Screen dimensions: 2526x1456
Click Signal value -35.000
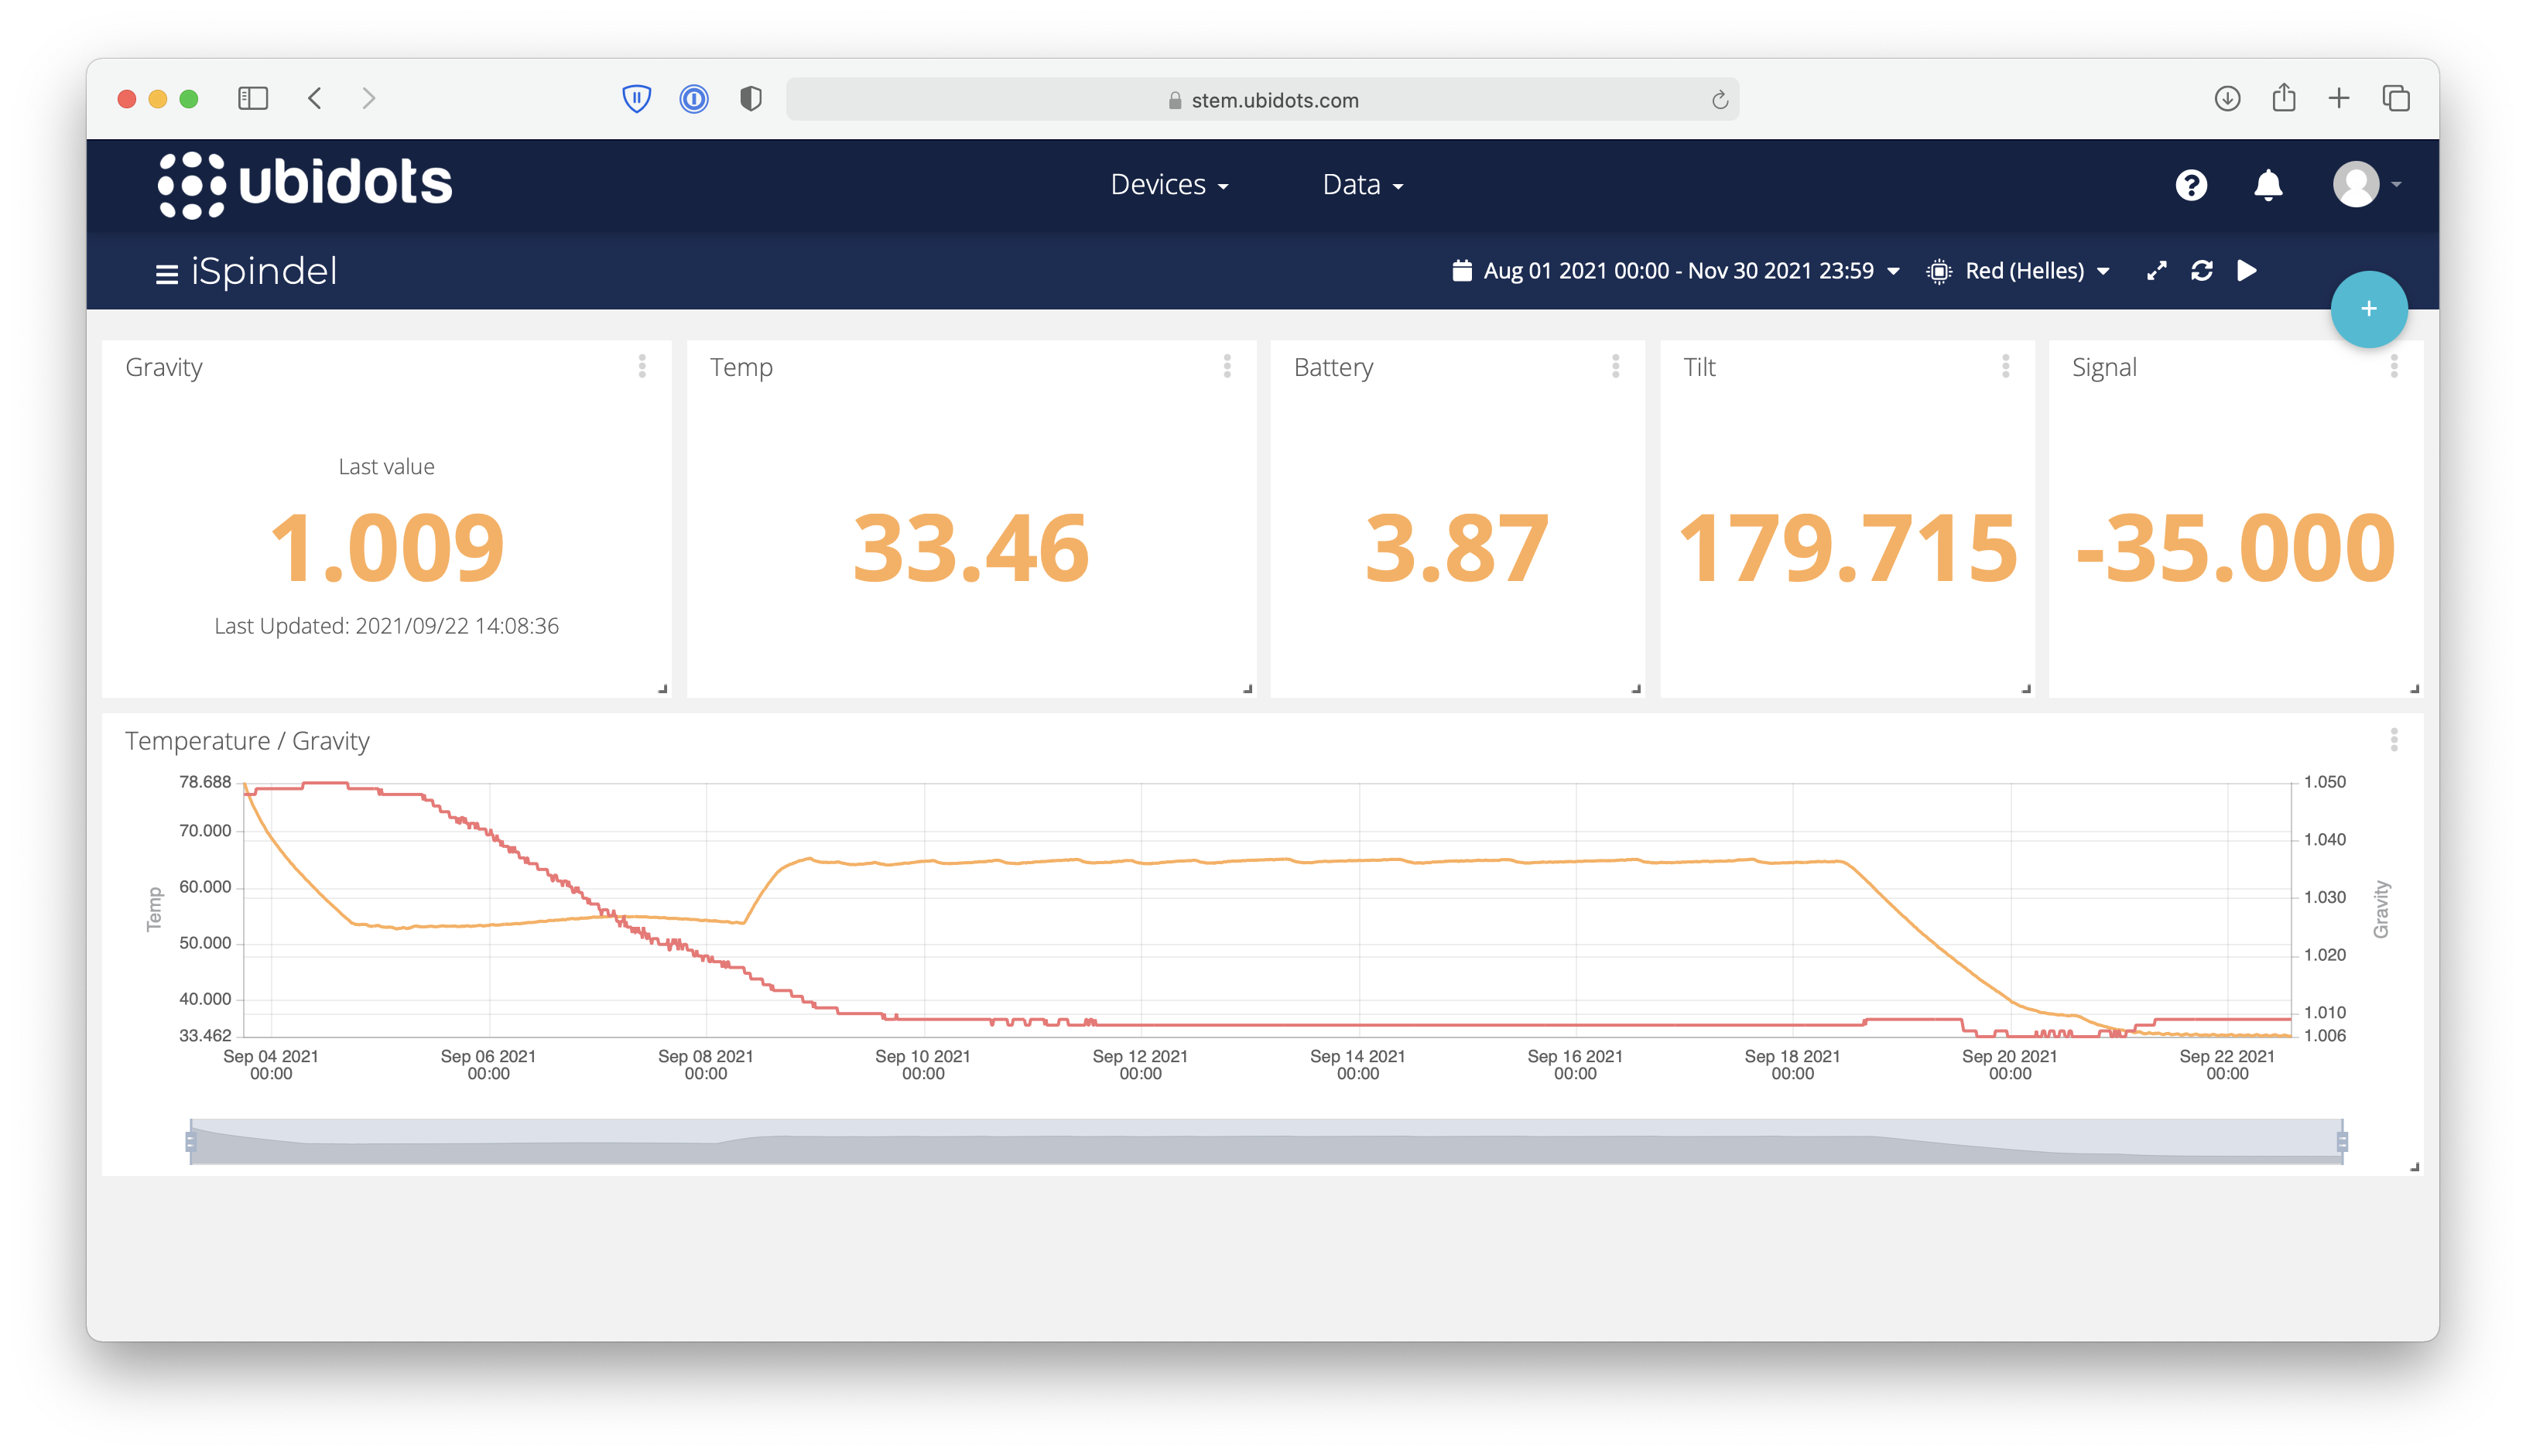pyautogui.click(x=2236, y=548)
